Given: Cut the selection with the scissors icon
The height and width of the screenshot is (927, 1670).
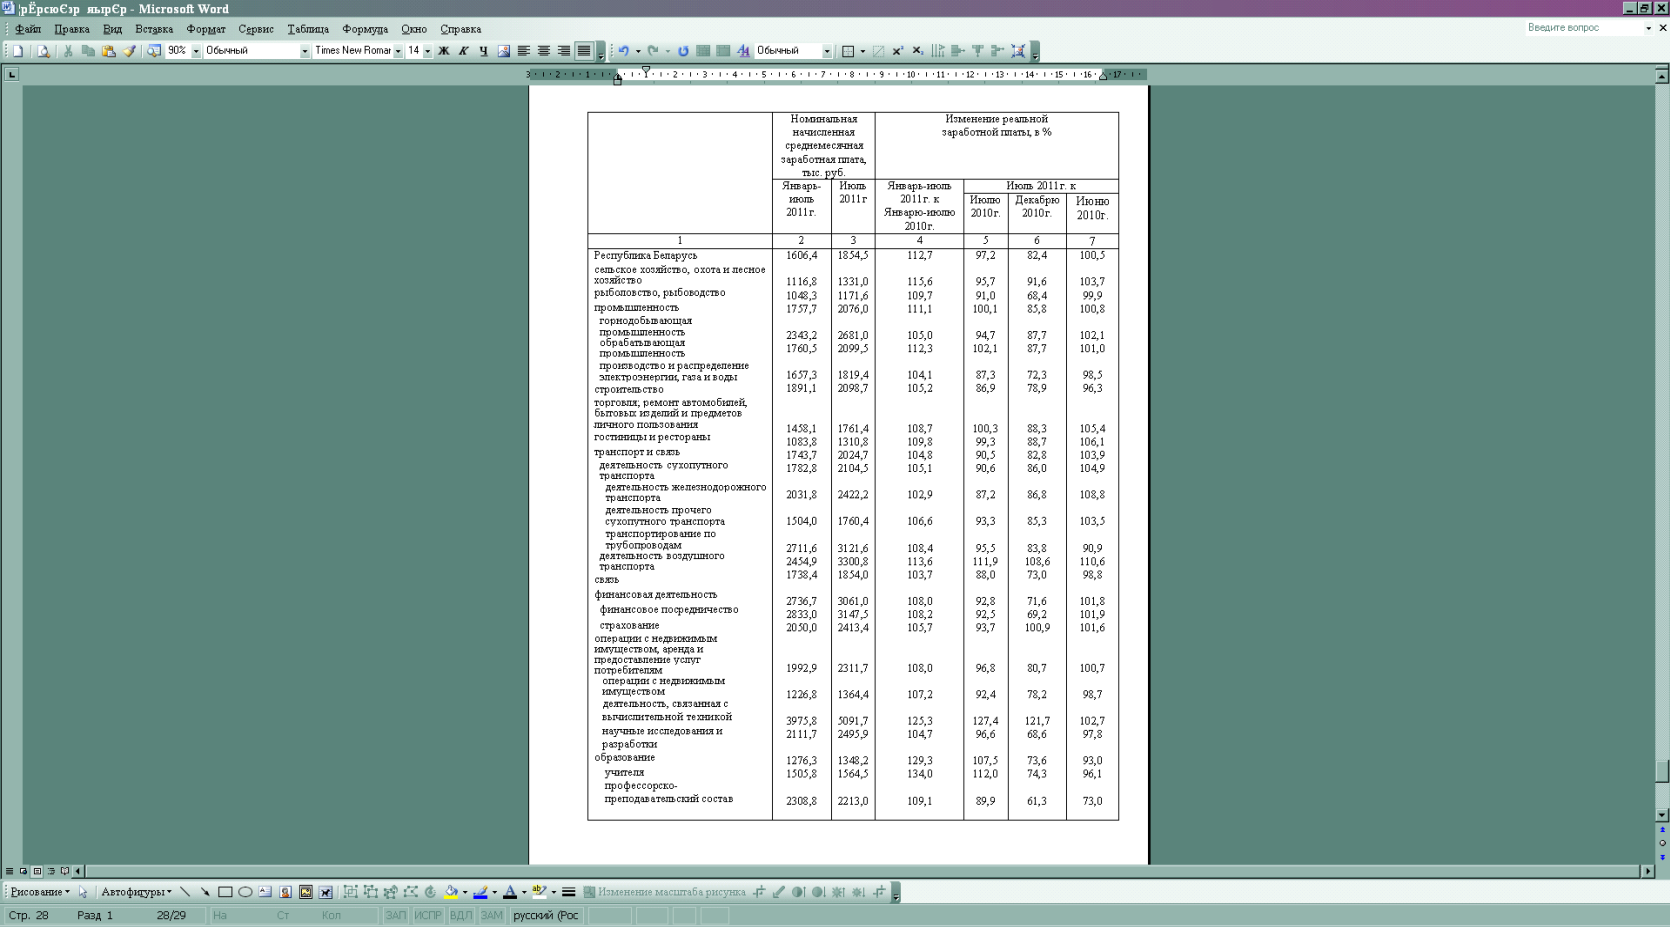Looking at the screenshot, I should 69,51.
